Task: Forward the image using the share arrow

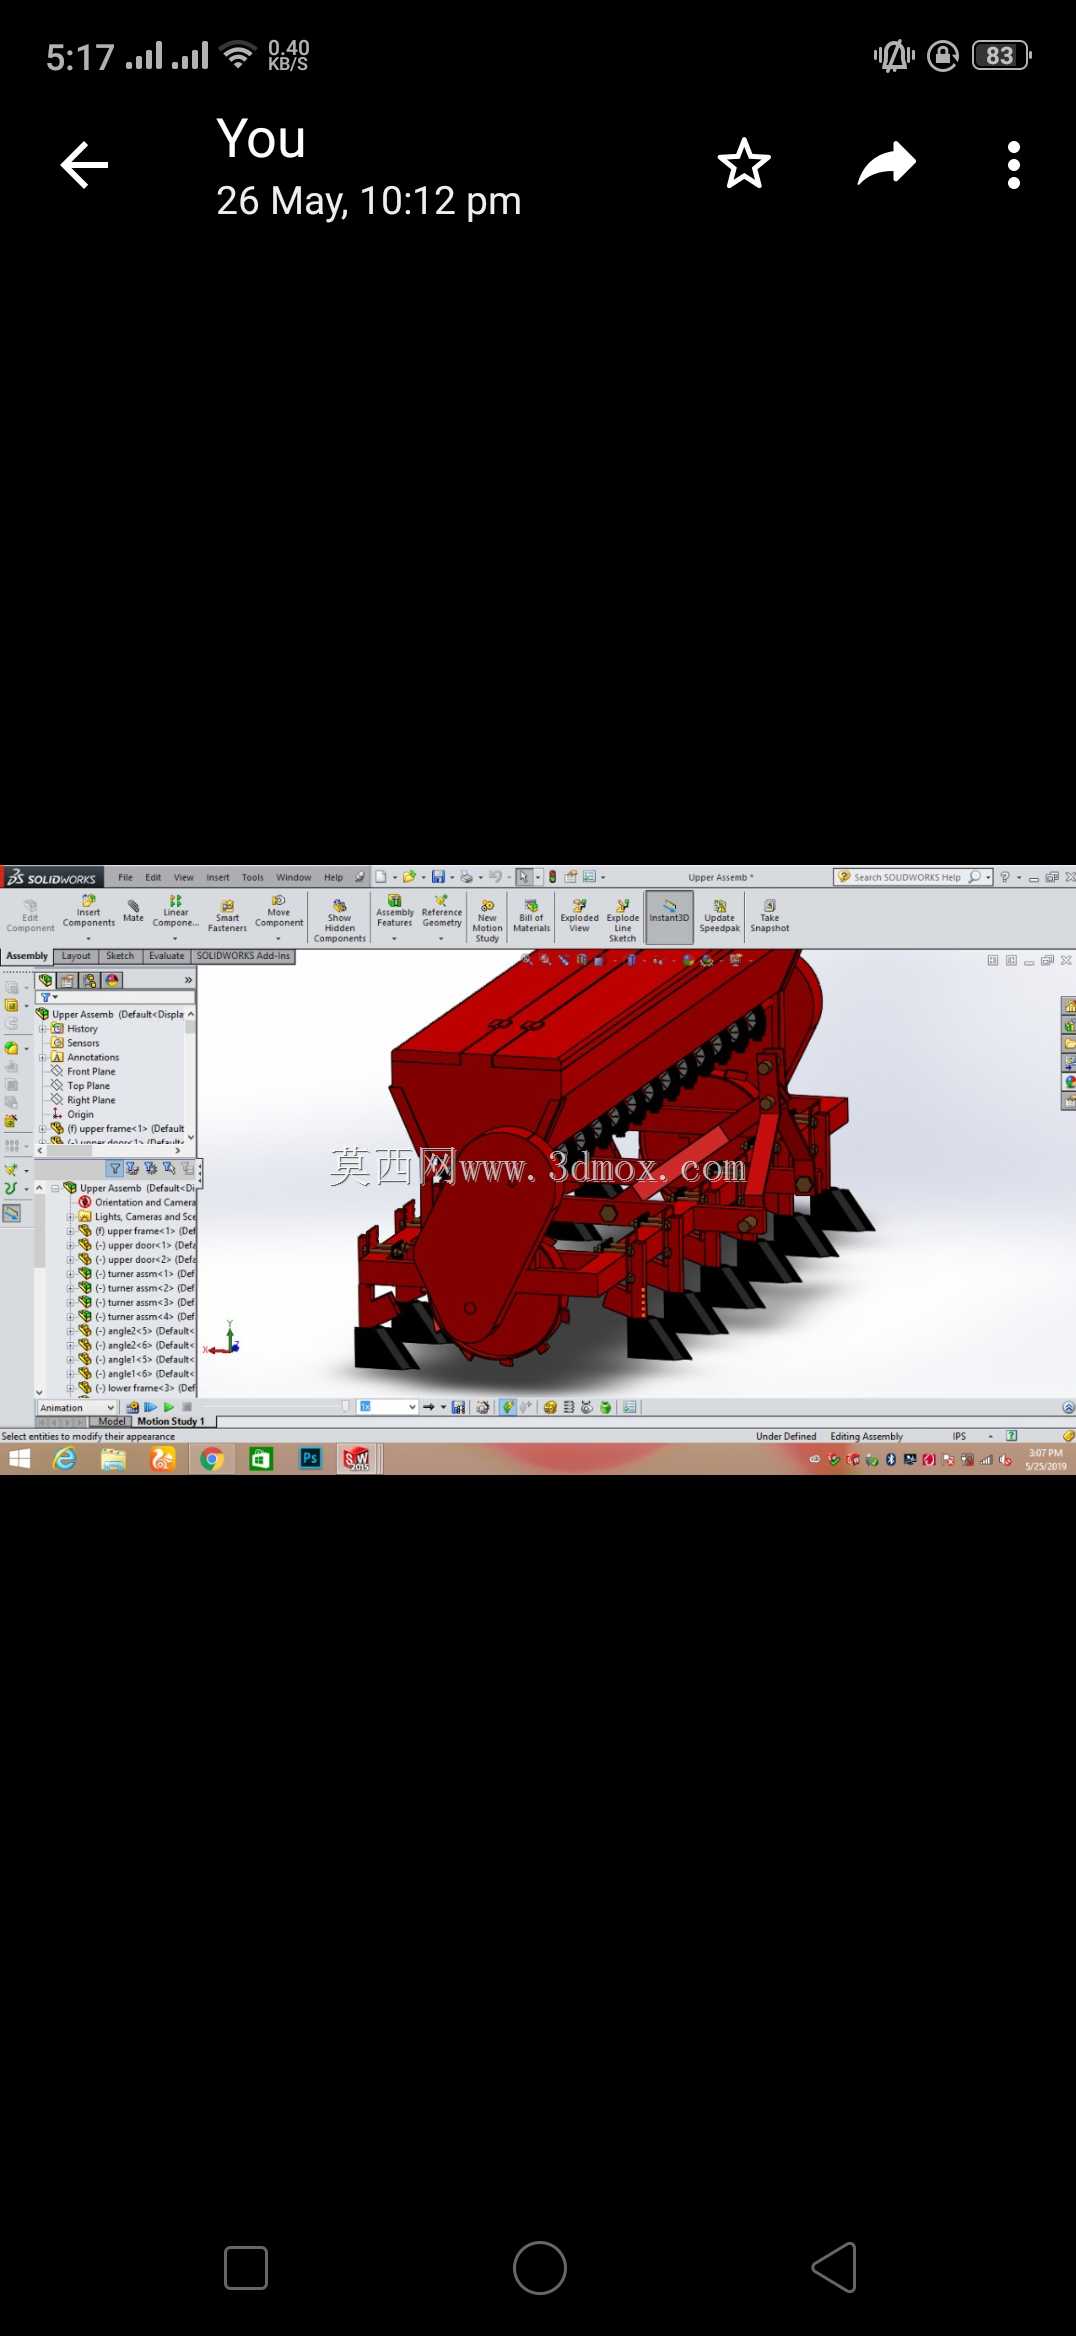Action: coord(887,164)
